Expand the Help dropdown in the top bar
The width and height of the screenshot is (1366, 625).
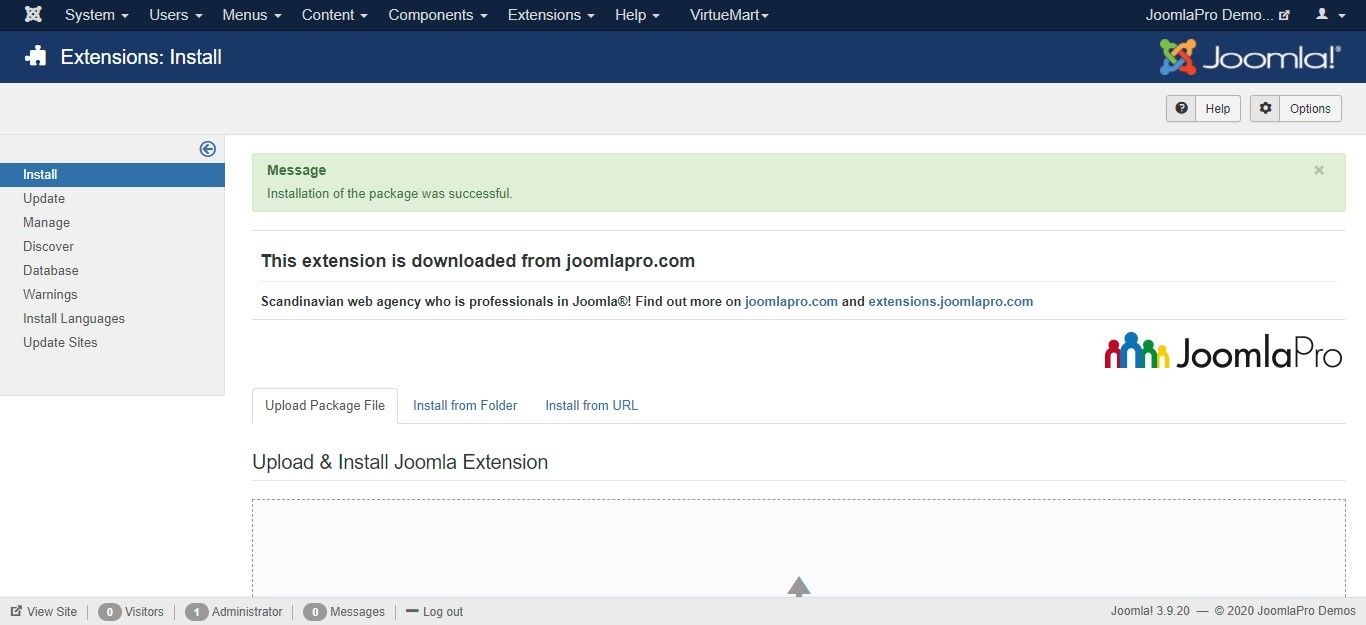(x=637, y=15)
